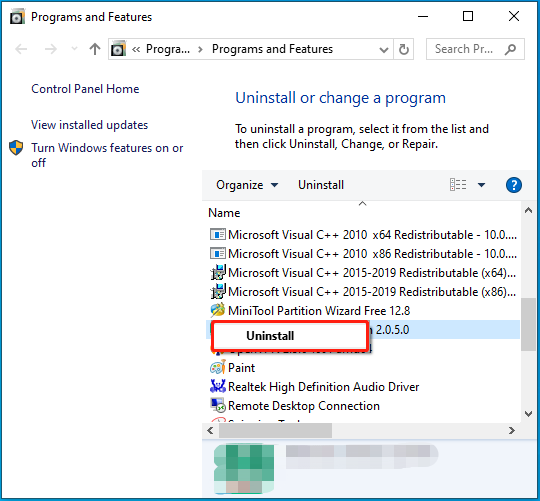Open View installed updates link

[x=90, y=125]
